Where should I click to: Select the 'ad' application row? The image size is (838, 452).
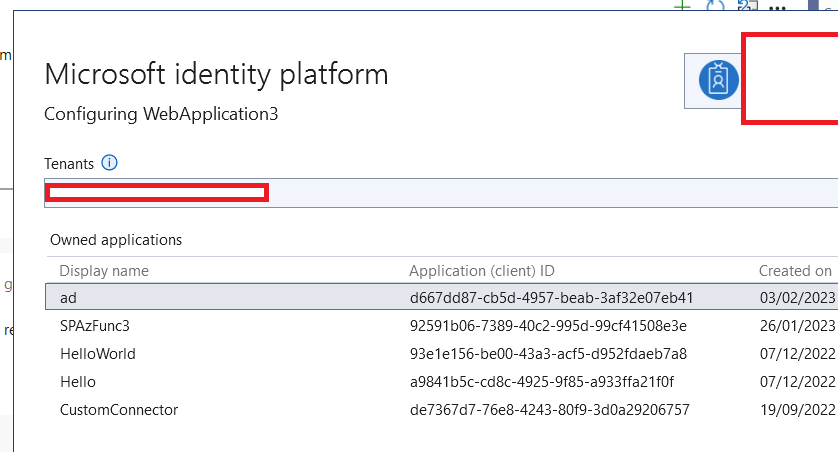(x=441, y=297)
